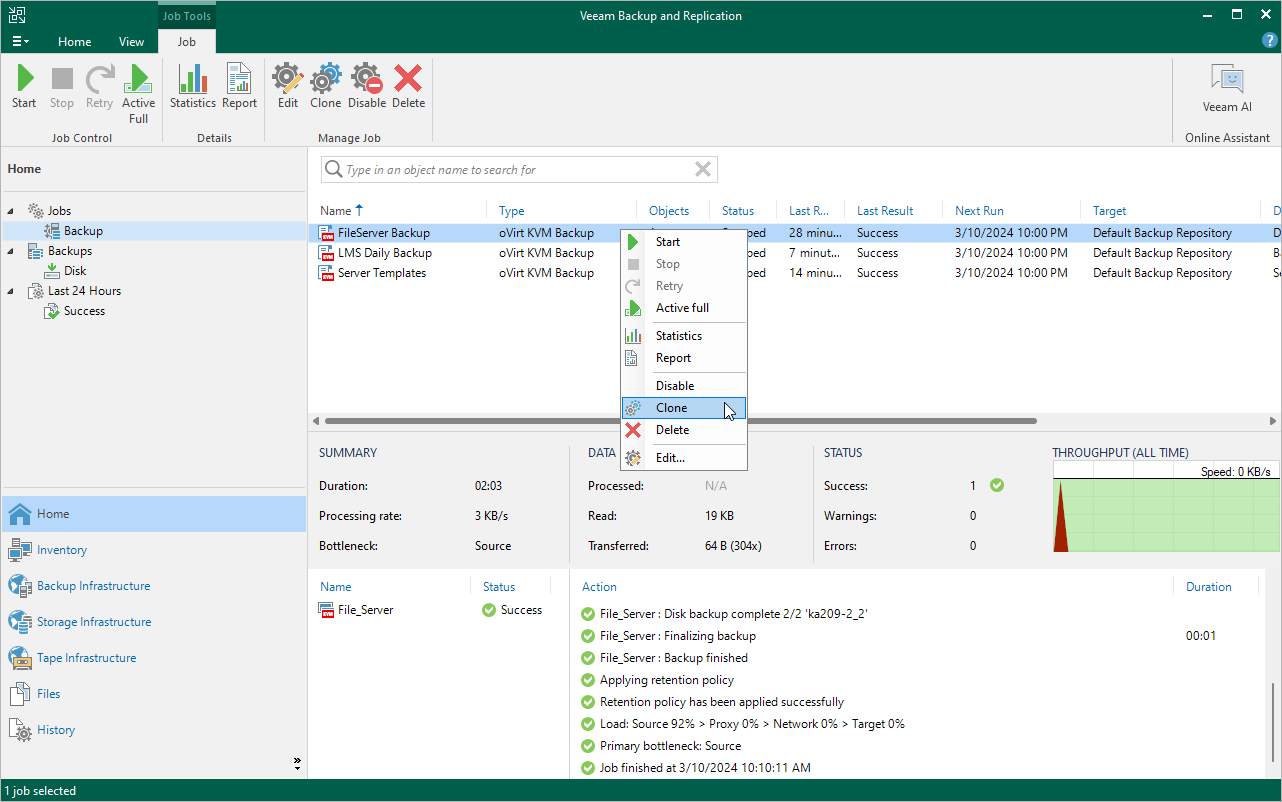The image size is (1282, 802).
Task: Open Backup Infrastructure navigation pane
Action: tap(154, 586)
